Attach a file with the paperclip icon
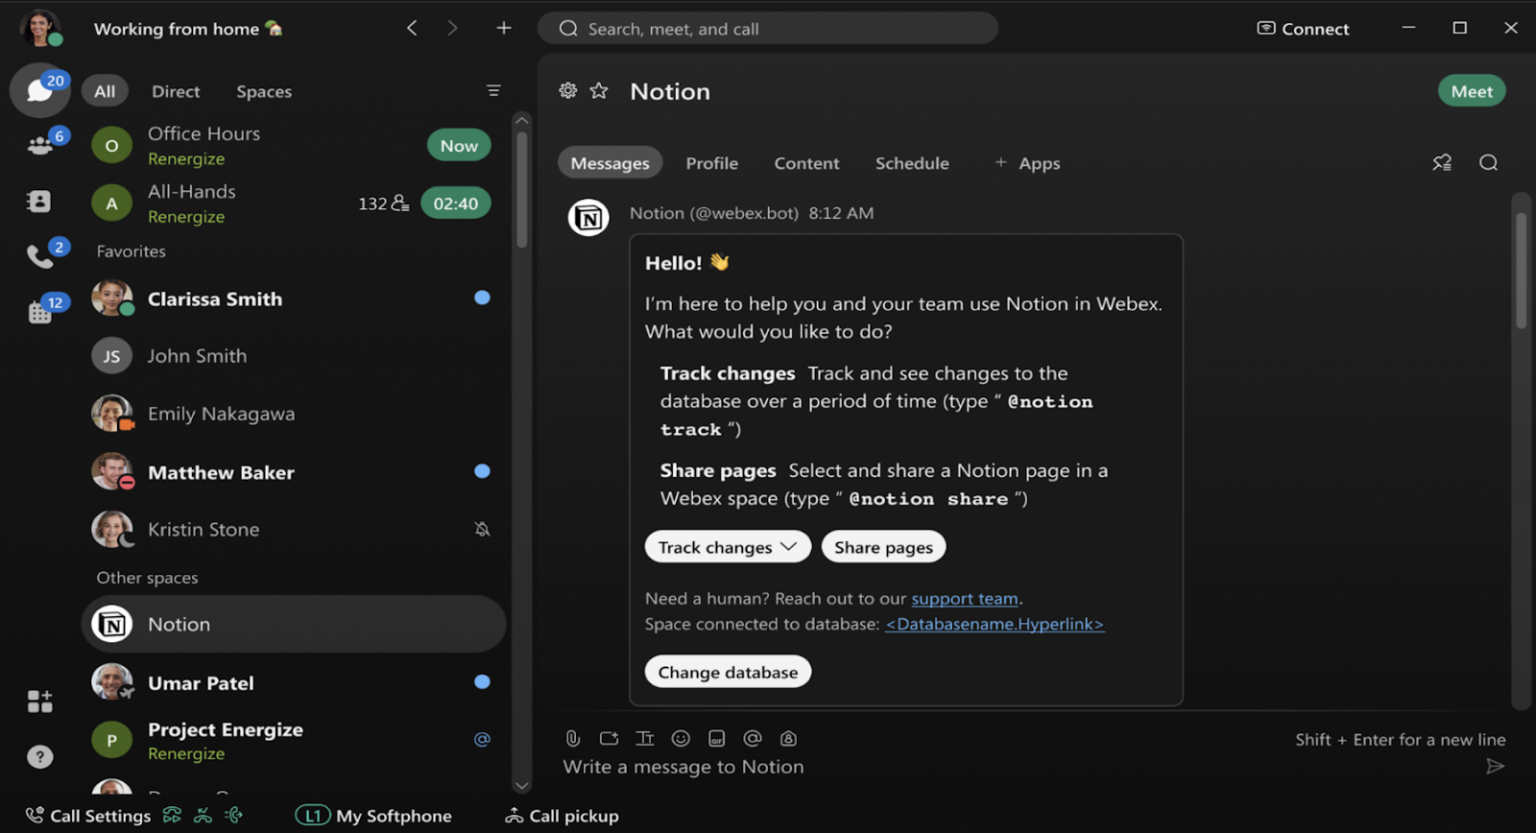Viewport: 1536px width, 833px height. point(572,738)
